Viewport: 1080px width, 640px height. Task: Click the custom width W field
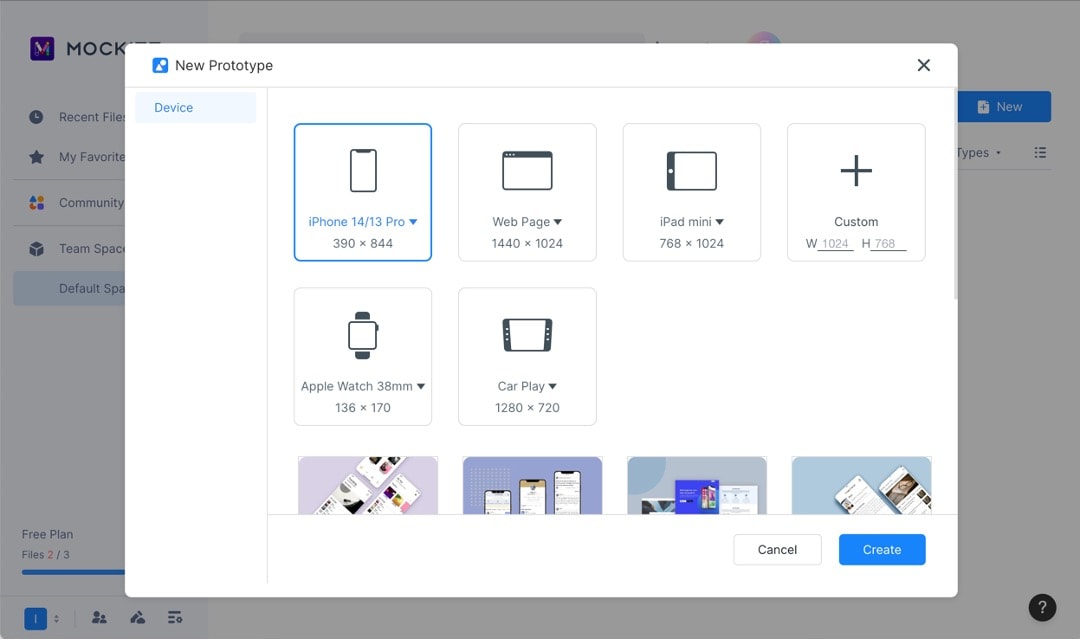pos(835,243)
